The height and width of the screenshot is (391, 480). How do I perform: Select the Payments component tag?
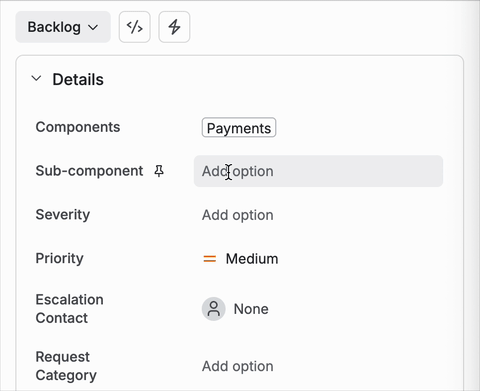(x=239, y=127)
